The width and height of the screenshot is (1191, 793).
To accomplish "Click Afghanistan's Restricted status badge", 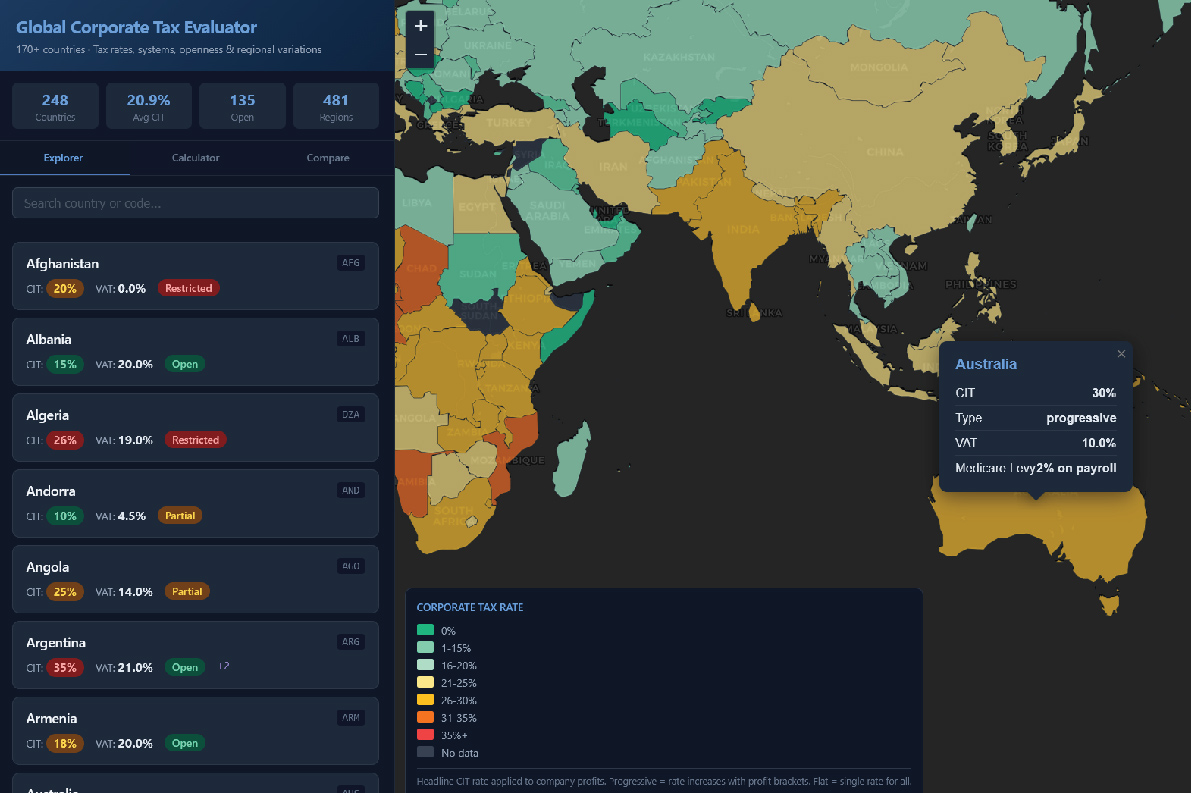I will (189, 288).
